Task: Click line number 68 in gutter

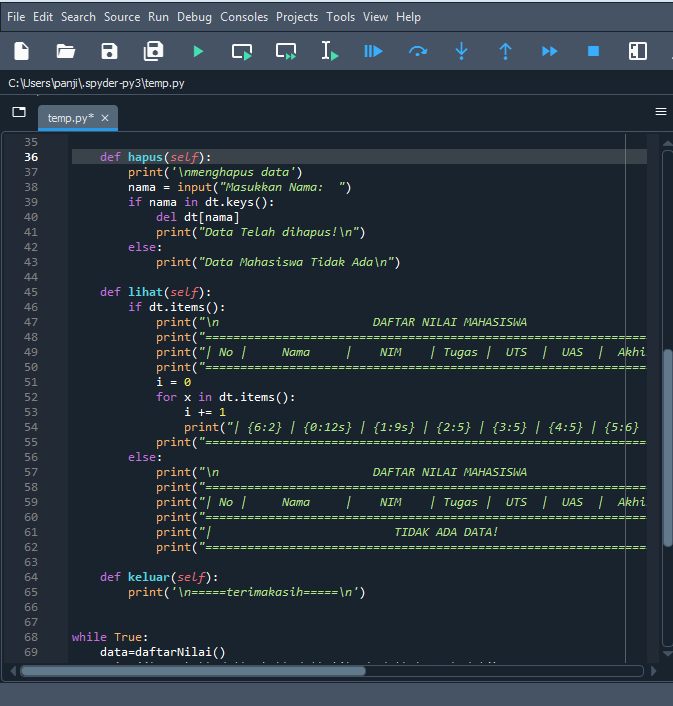Action: pos(31,637)
